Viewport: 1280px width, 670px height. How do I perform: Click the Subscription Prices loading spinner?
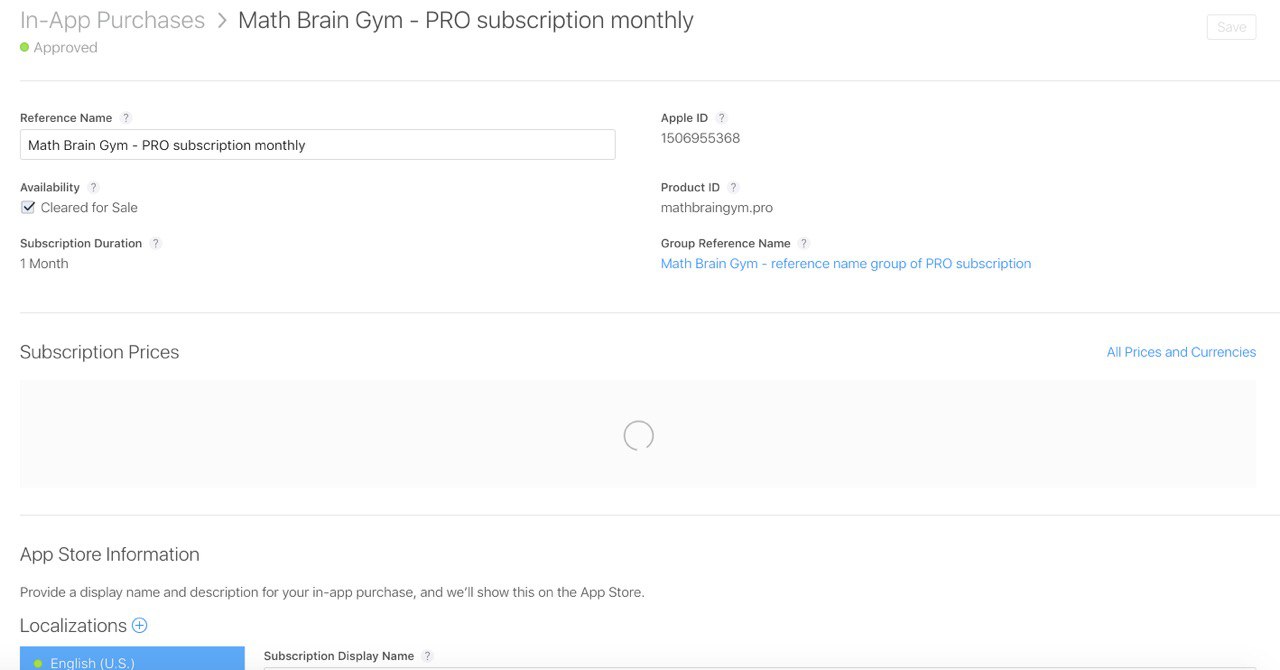click(x=638, y=435)
